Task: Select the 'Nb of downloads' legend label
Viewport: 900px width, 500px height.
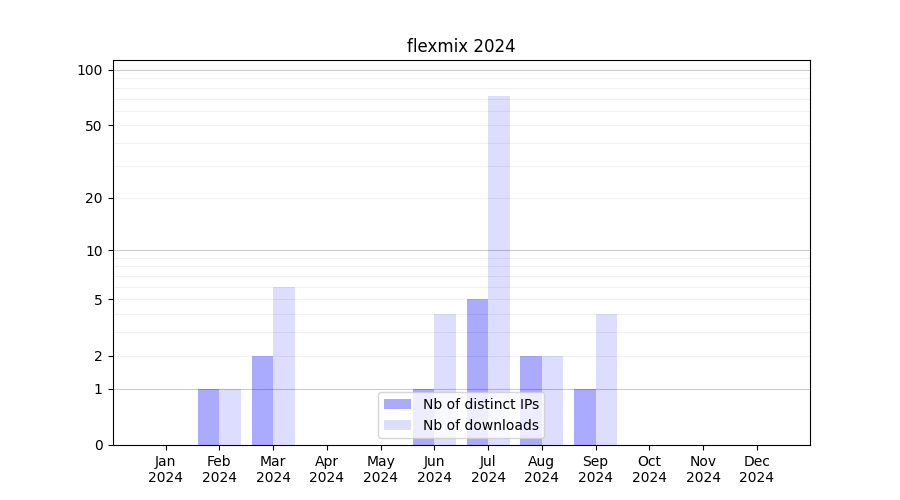Action: (x=480, y=425)
